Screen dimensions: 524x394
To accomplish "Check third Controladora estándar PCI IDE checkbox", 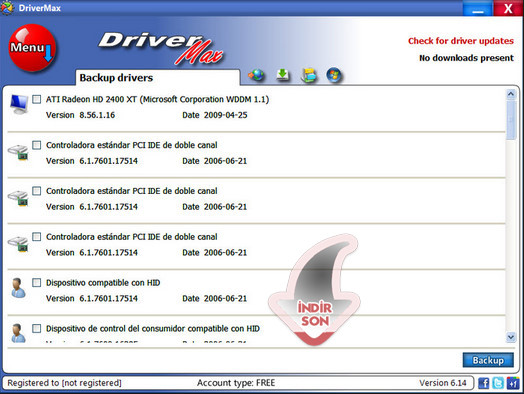I will 37,237.
